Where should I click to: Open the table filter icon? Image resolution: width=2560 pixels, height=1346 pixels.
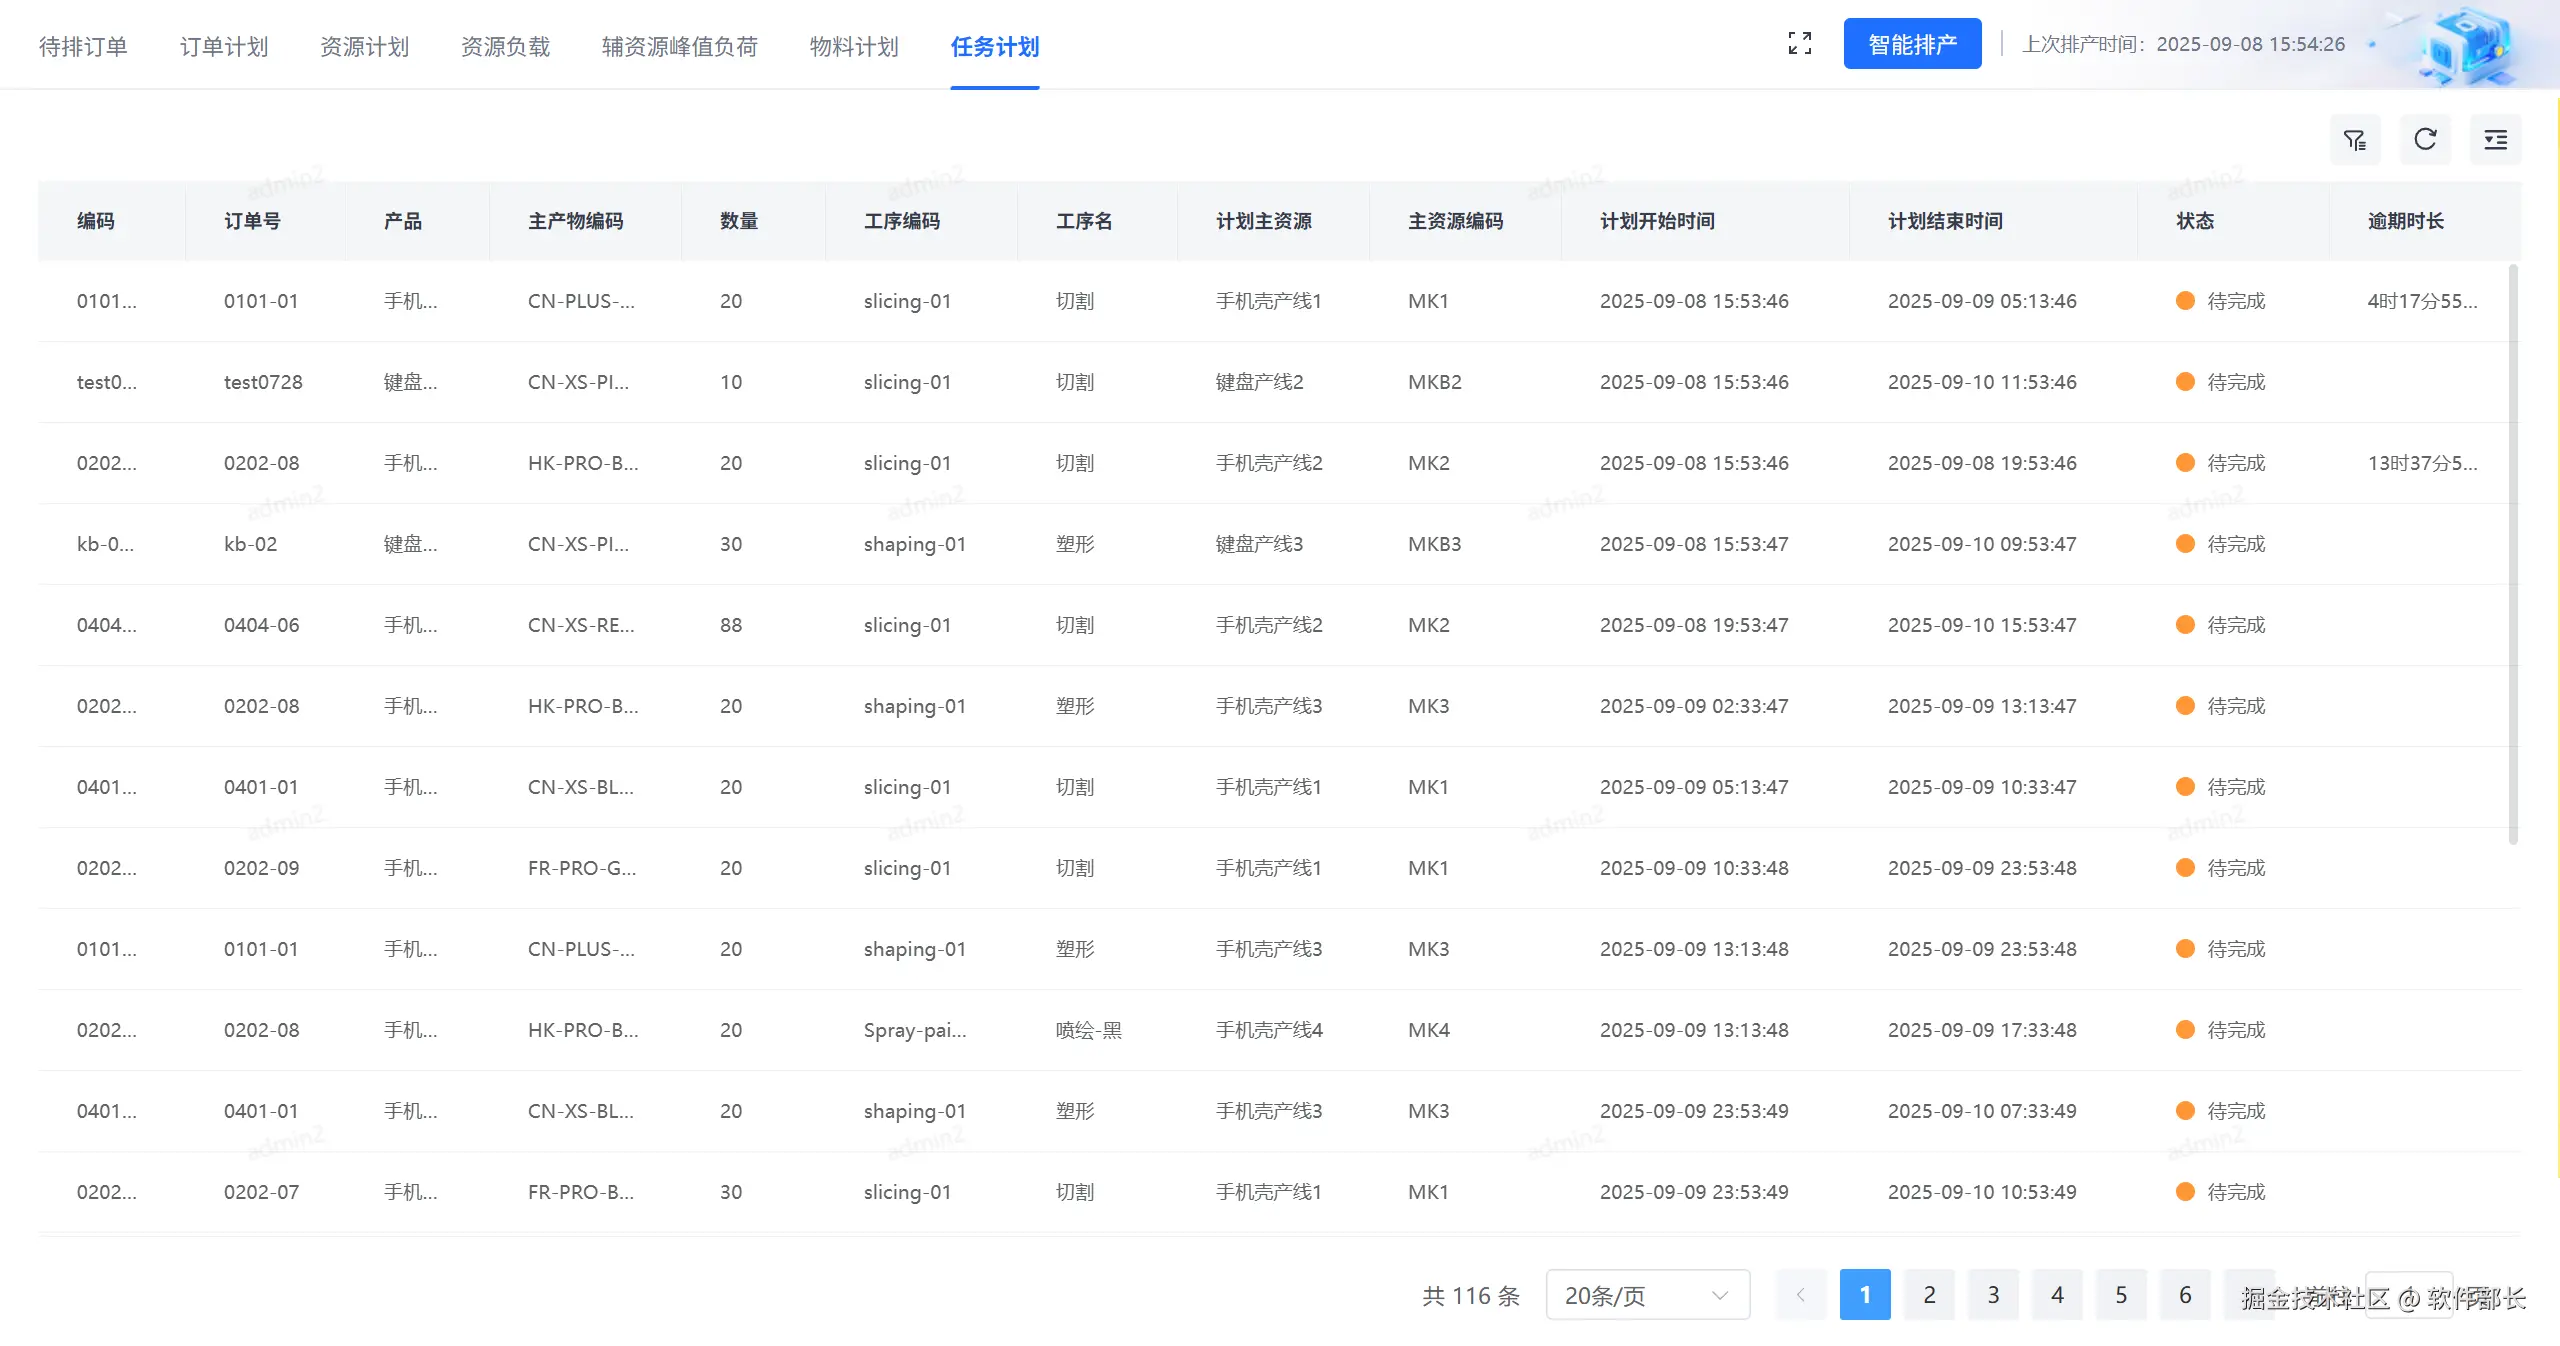click(x=2355, y=140)
